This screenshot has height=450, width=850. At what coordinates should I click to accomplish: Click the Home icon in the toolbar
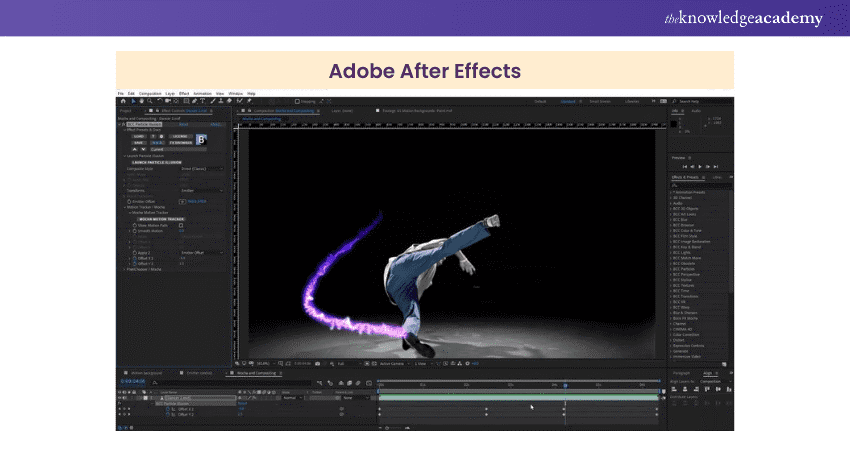pos(123,101)
